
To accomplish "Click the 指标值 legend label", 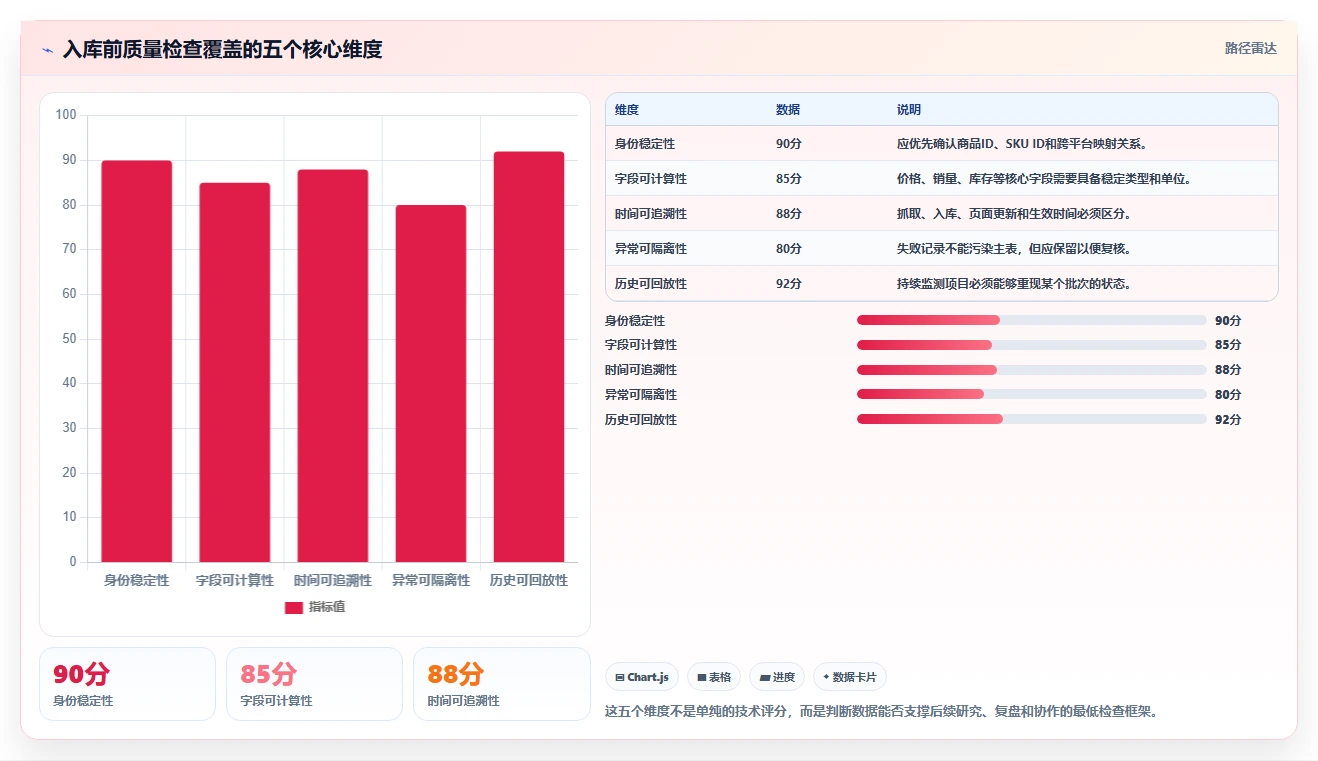I will tap(327, 607).
